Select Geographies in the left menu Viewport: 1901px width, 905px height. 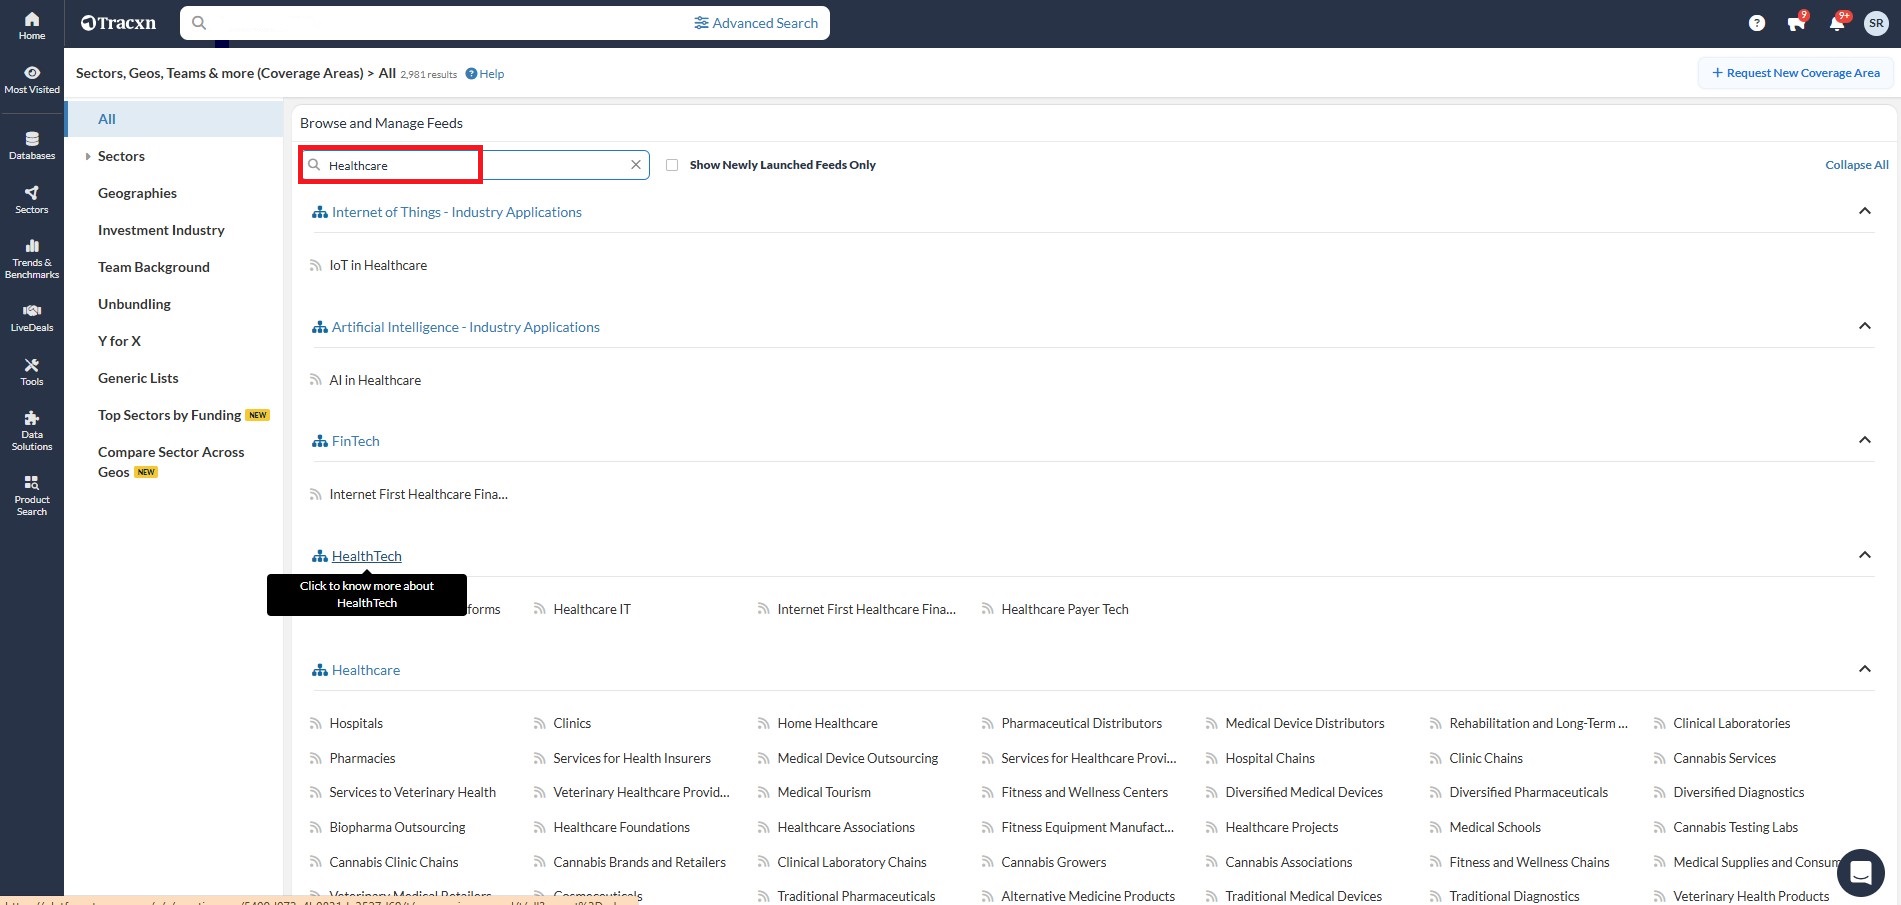(x=137, y=193)
